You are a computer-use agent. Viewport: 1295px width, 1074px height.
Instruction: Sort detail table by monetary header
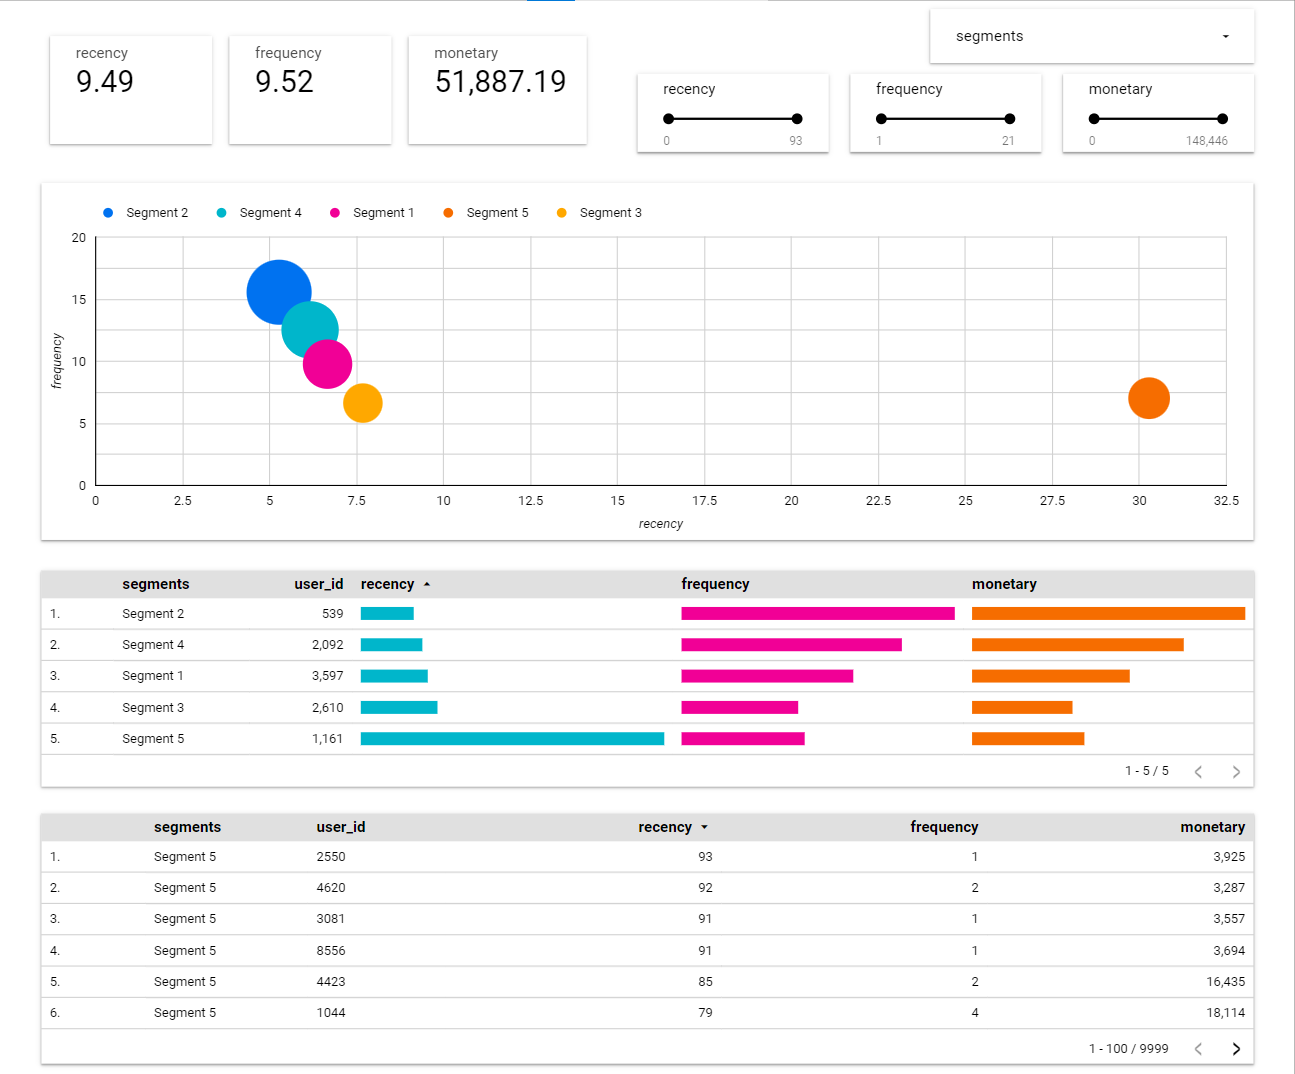point(1213,827)
